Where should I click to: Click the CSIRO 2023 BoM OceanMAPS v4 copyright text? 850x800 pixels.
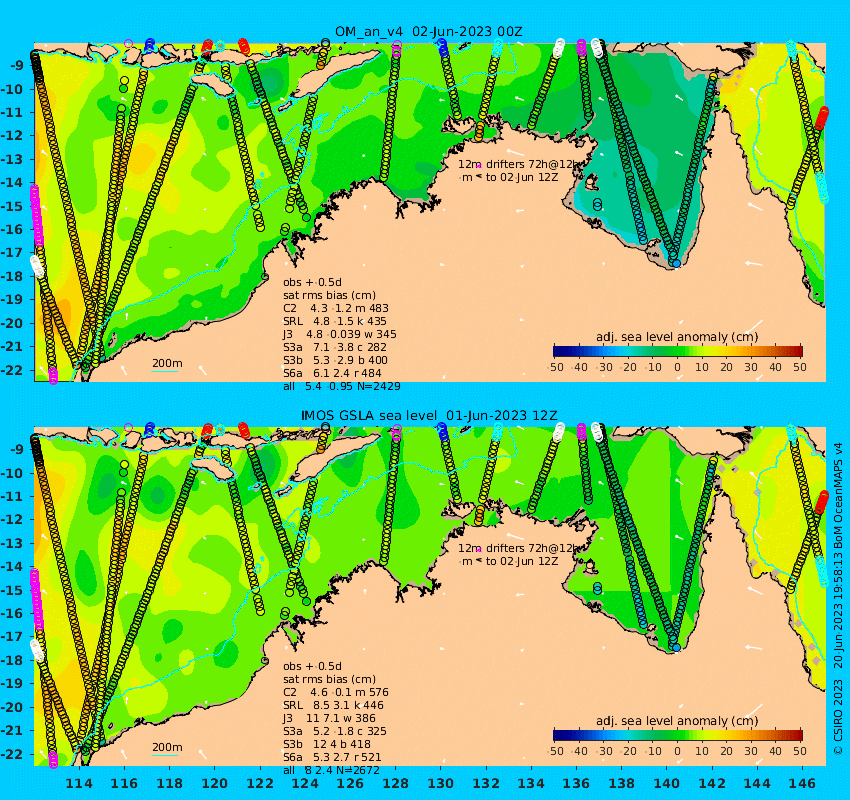click(838, 598)
